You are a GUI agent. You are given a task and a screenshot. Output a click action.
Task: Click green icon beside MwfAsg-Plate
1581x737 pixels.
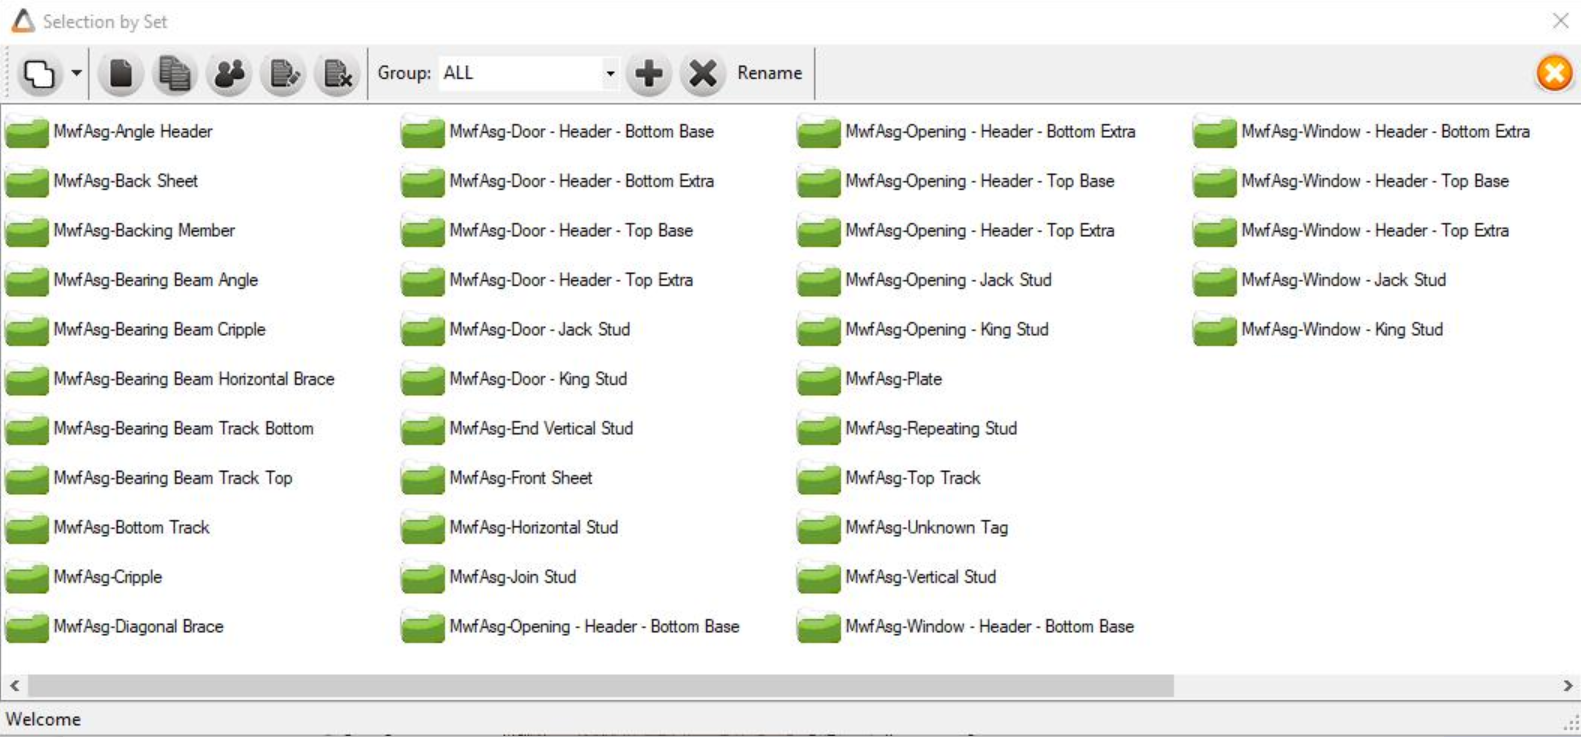coord(819,379)
